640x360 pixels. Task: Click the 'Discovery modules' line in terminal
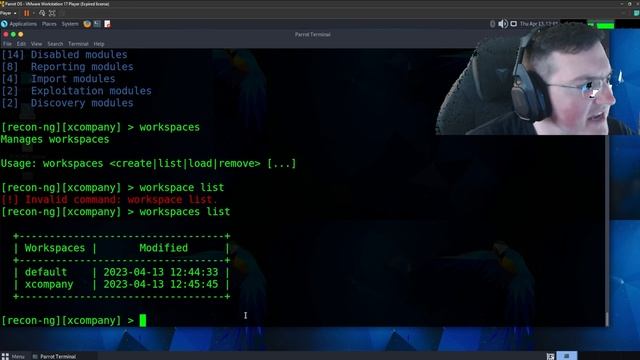pos(67,103)
